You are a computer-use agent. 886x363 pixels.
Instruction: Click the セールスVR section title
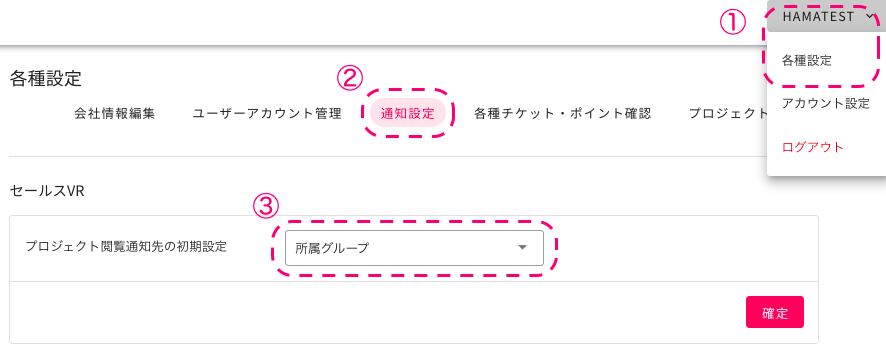(x=47, y=191)
